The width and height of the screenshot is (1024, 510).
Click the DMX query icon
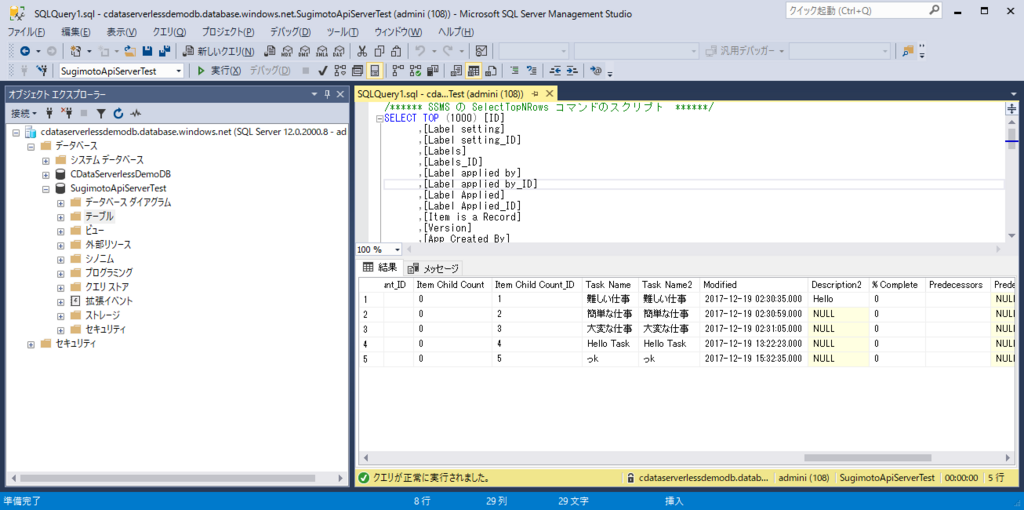tap(304, 51)
